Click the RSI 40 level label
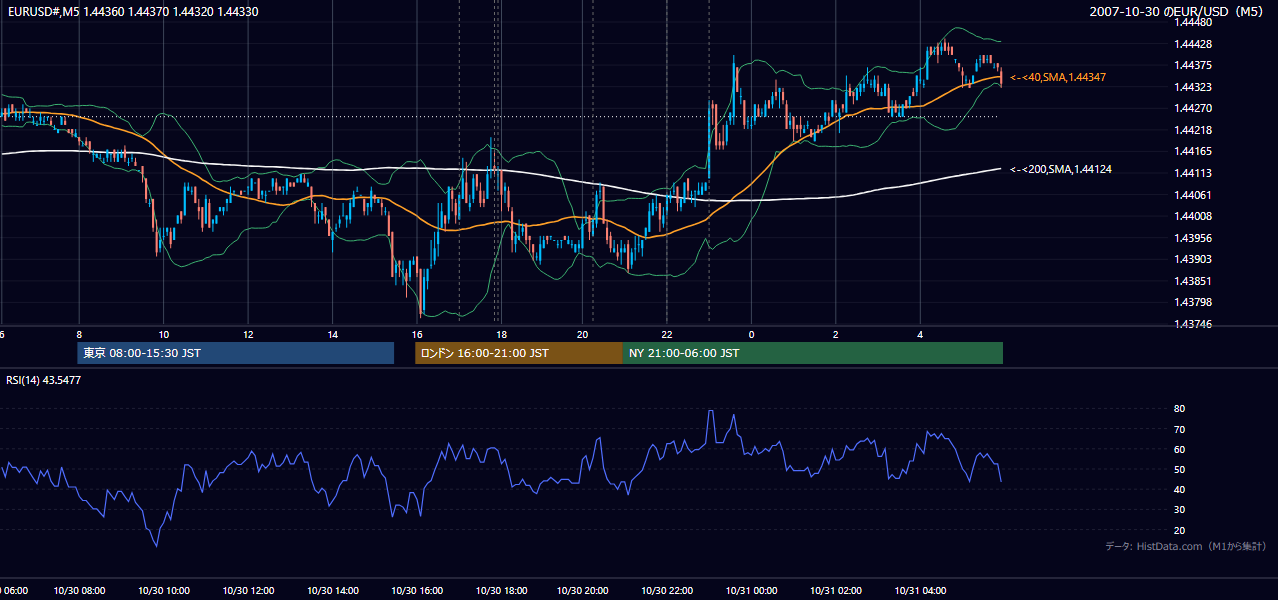This screenshot has height=600, width=1278. [x=1179, y=490]
